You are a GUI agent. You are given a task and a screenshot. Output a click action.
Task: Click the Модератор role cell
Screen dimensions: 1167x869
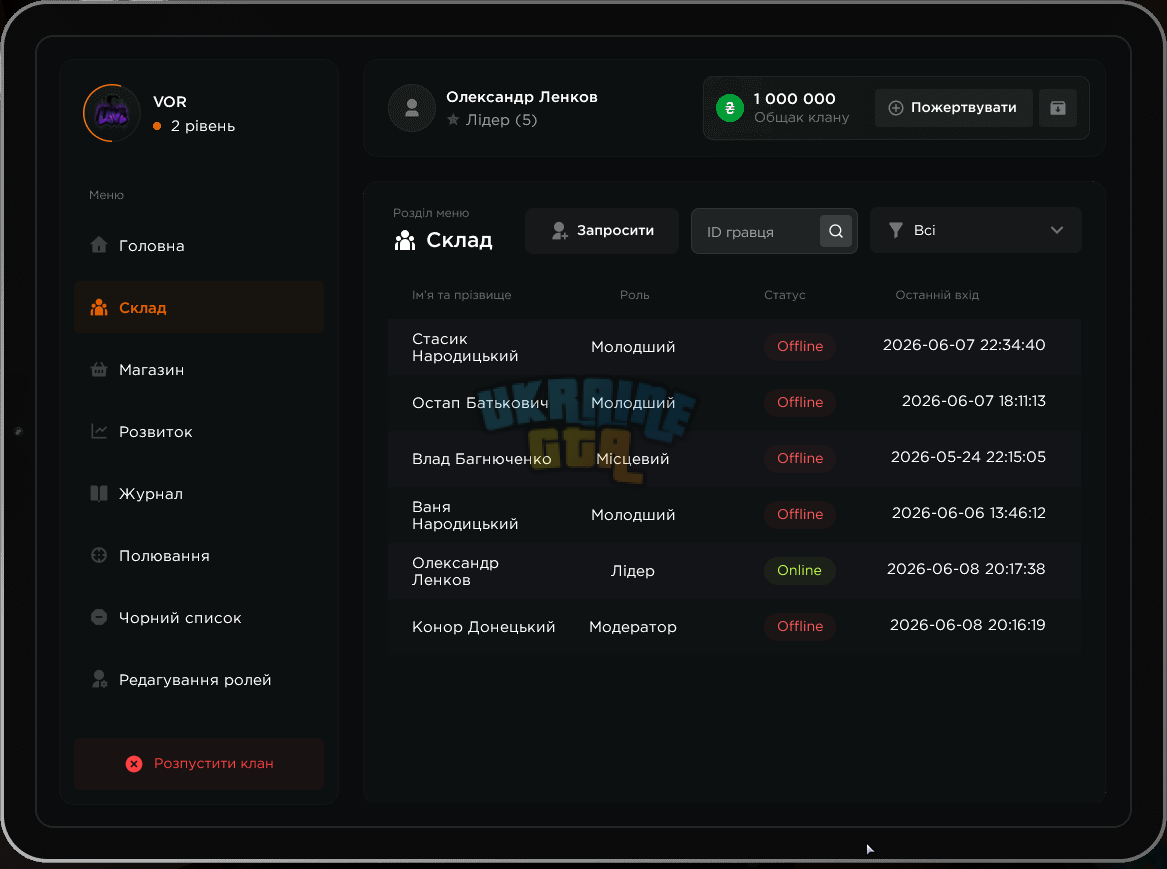tap(633, 627)
